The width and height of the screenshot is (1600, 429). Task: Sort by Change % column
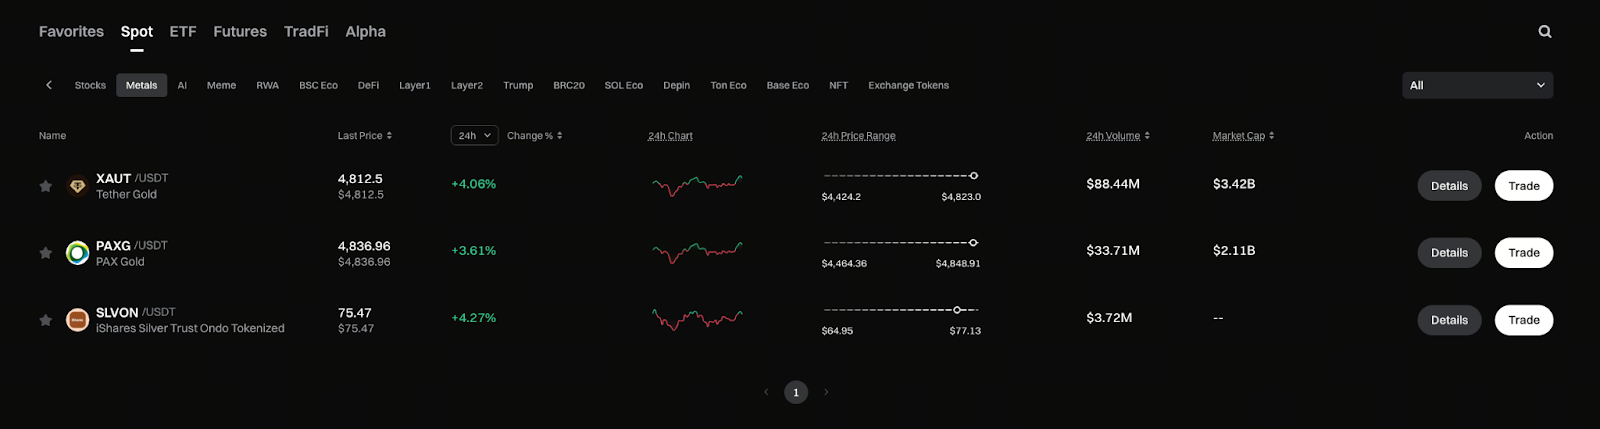[x=559, y=136]
